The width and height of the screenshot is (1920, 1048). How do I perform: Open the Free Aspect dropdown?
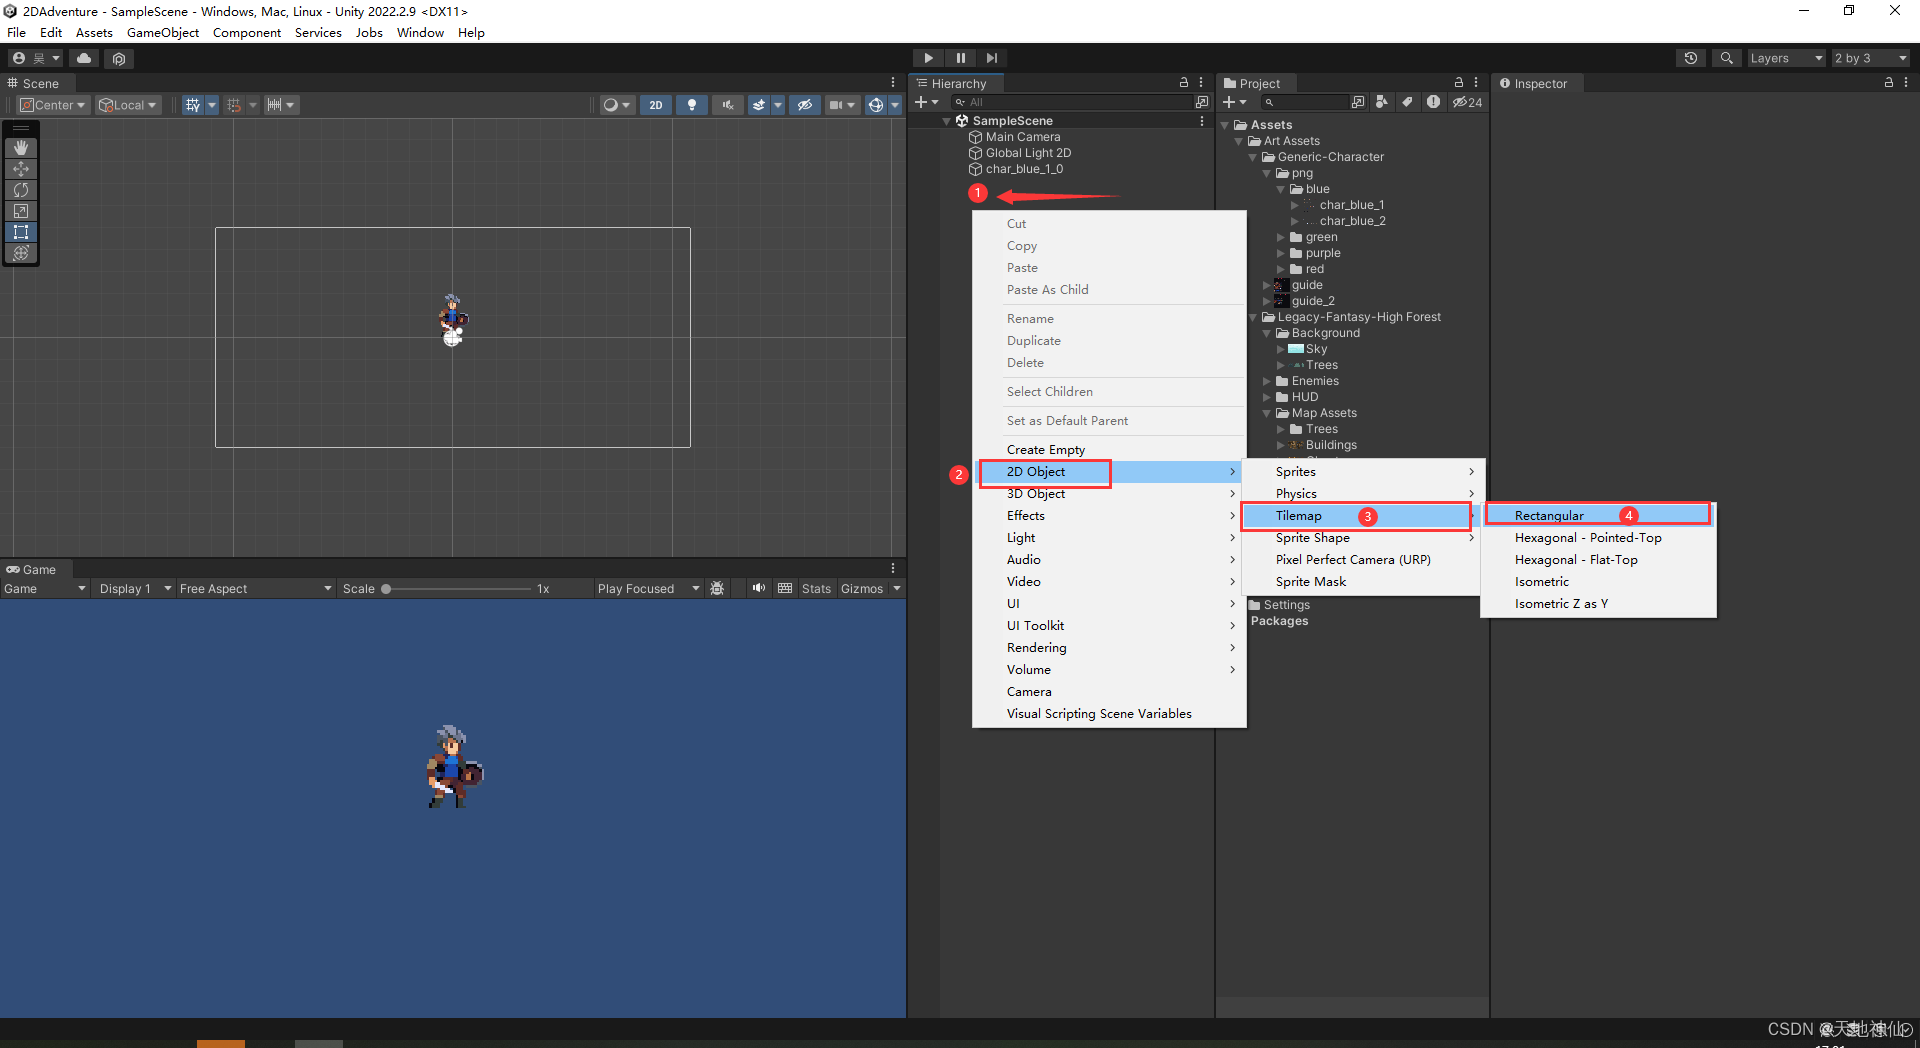[x=255, y=589]
